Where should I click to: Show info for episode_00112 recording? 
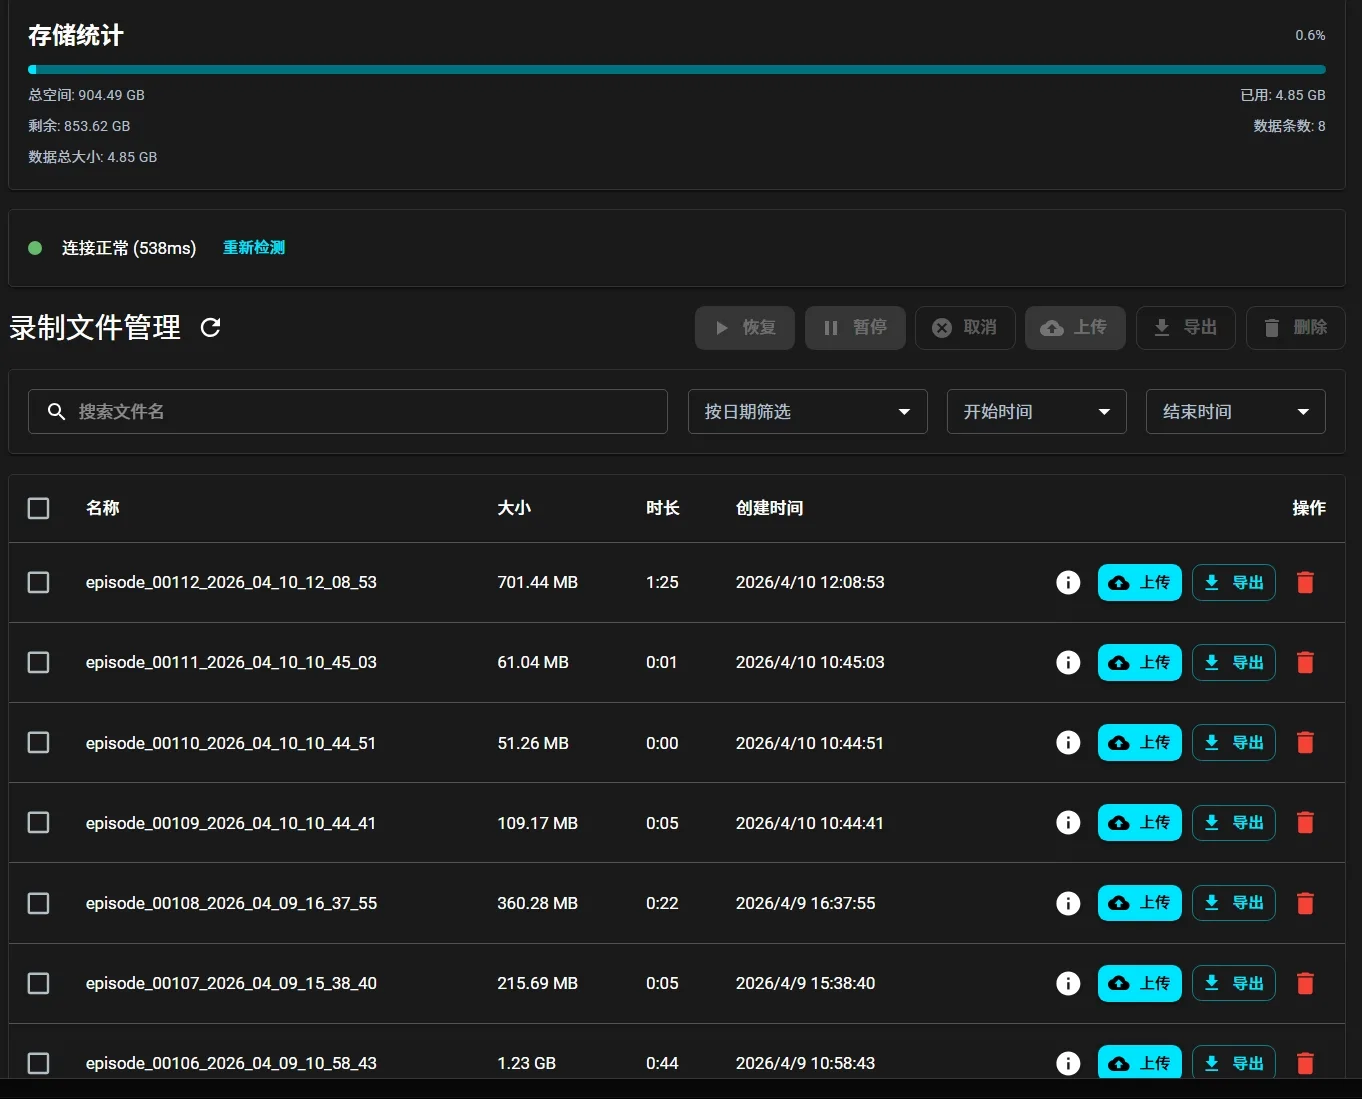[1068, 582]
